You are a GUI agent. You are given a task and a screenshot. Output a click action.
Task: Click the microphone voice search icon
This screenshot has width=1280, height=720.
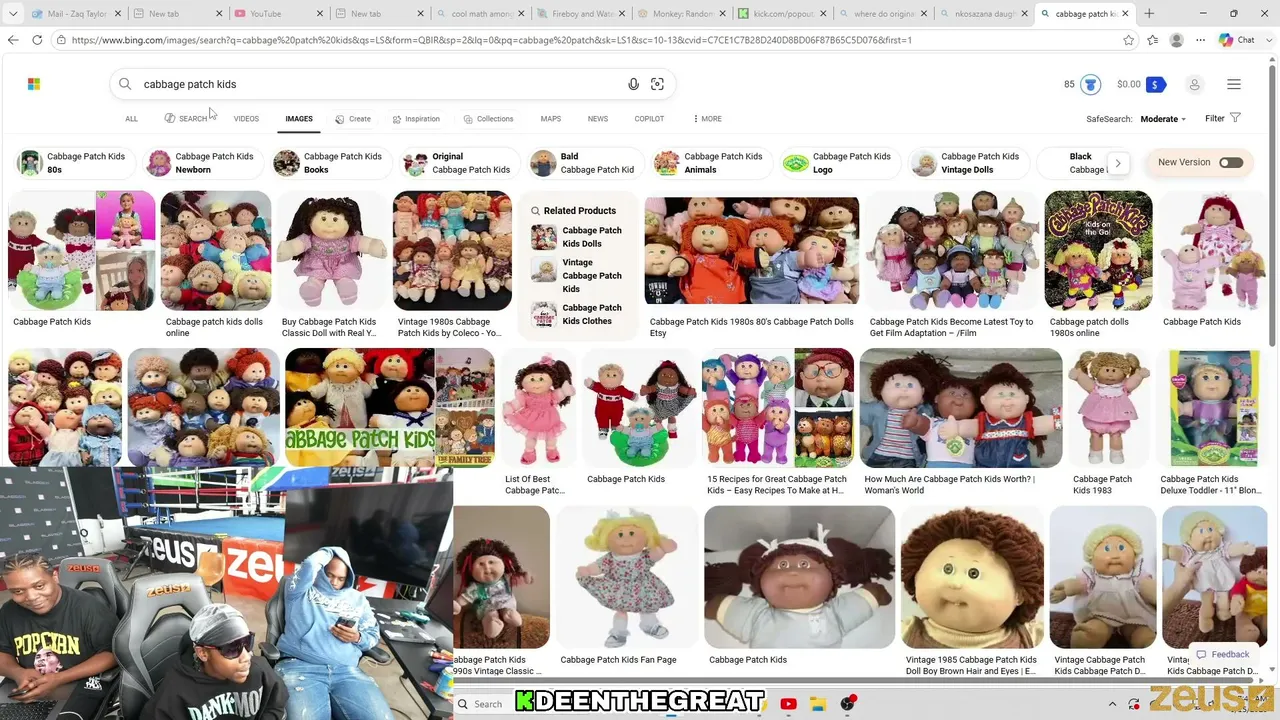coord(633,84)
